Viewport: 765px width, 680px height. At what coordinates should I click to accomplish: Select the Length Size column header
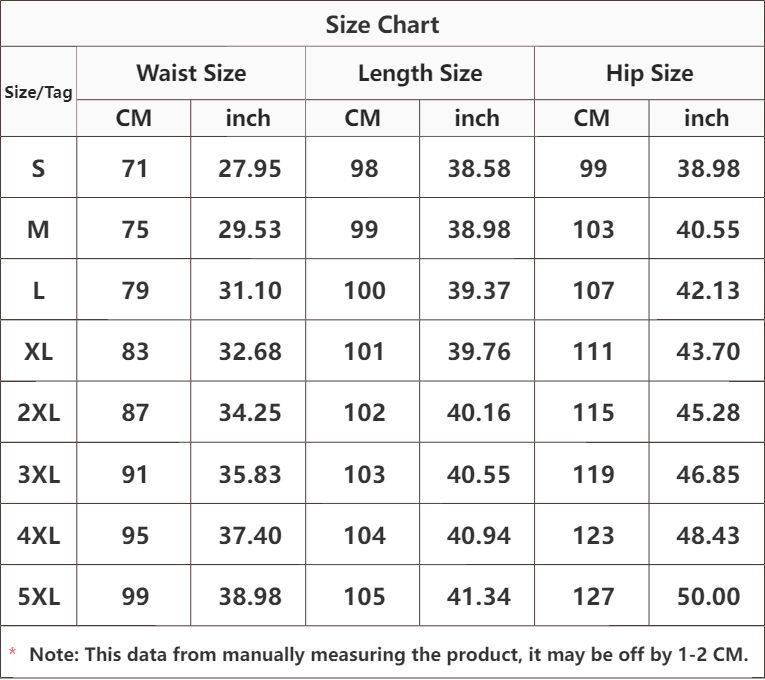(420, 73)
